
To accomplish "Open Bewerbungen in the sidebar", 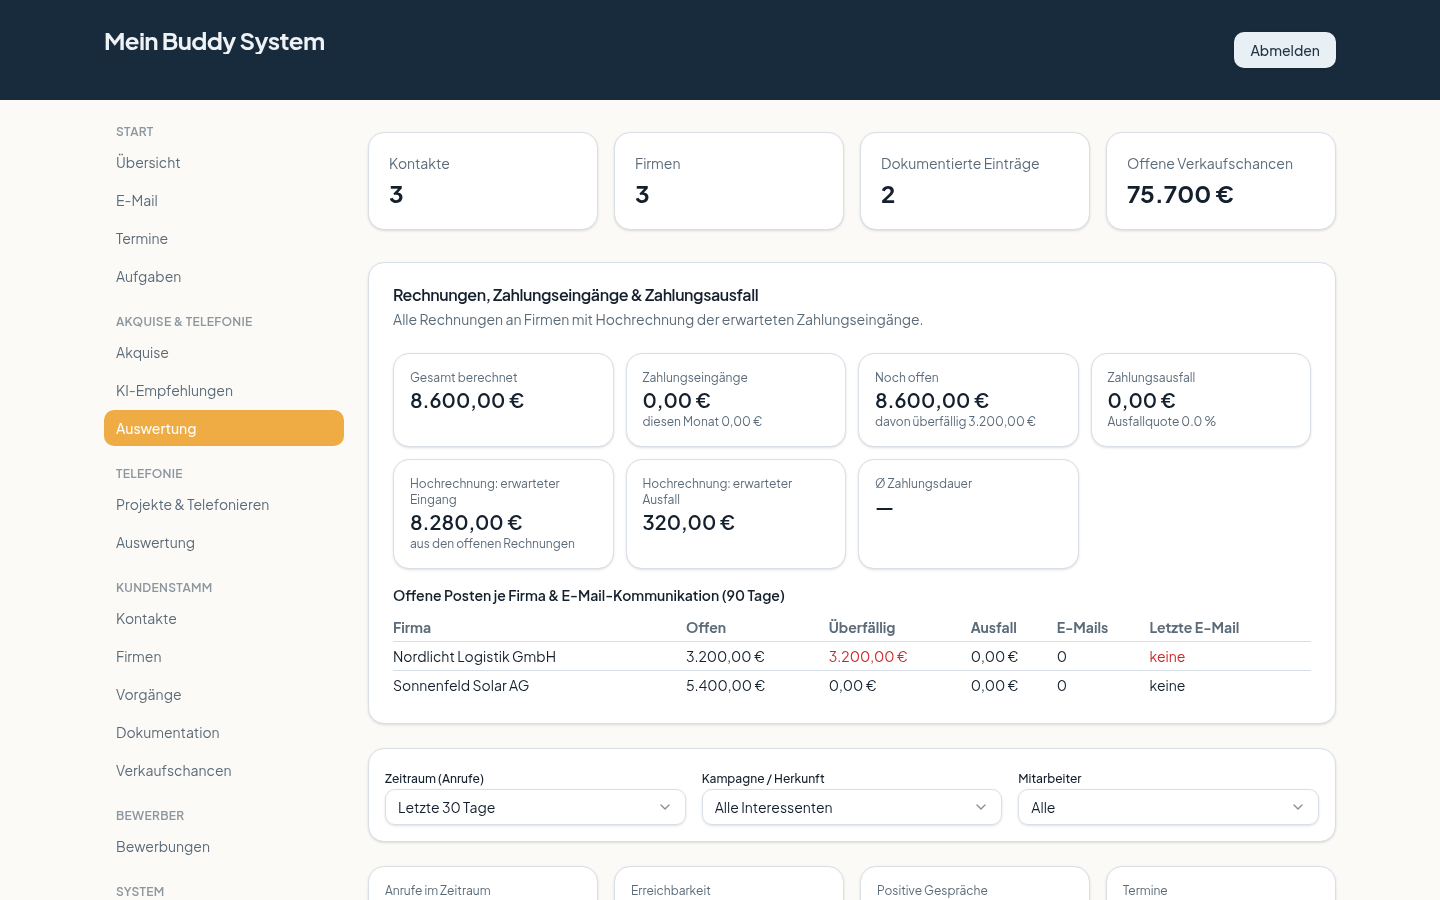I will (x=224, y=846).
